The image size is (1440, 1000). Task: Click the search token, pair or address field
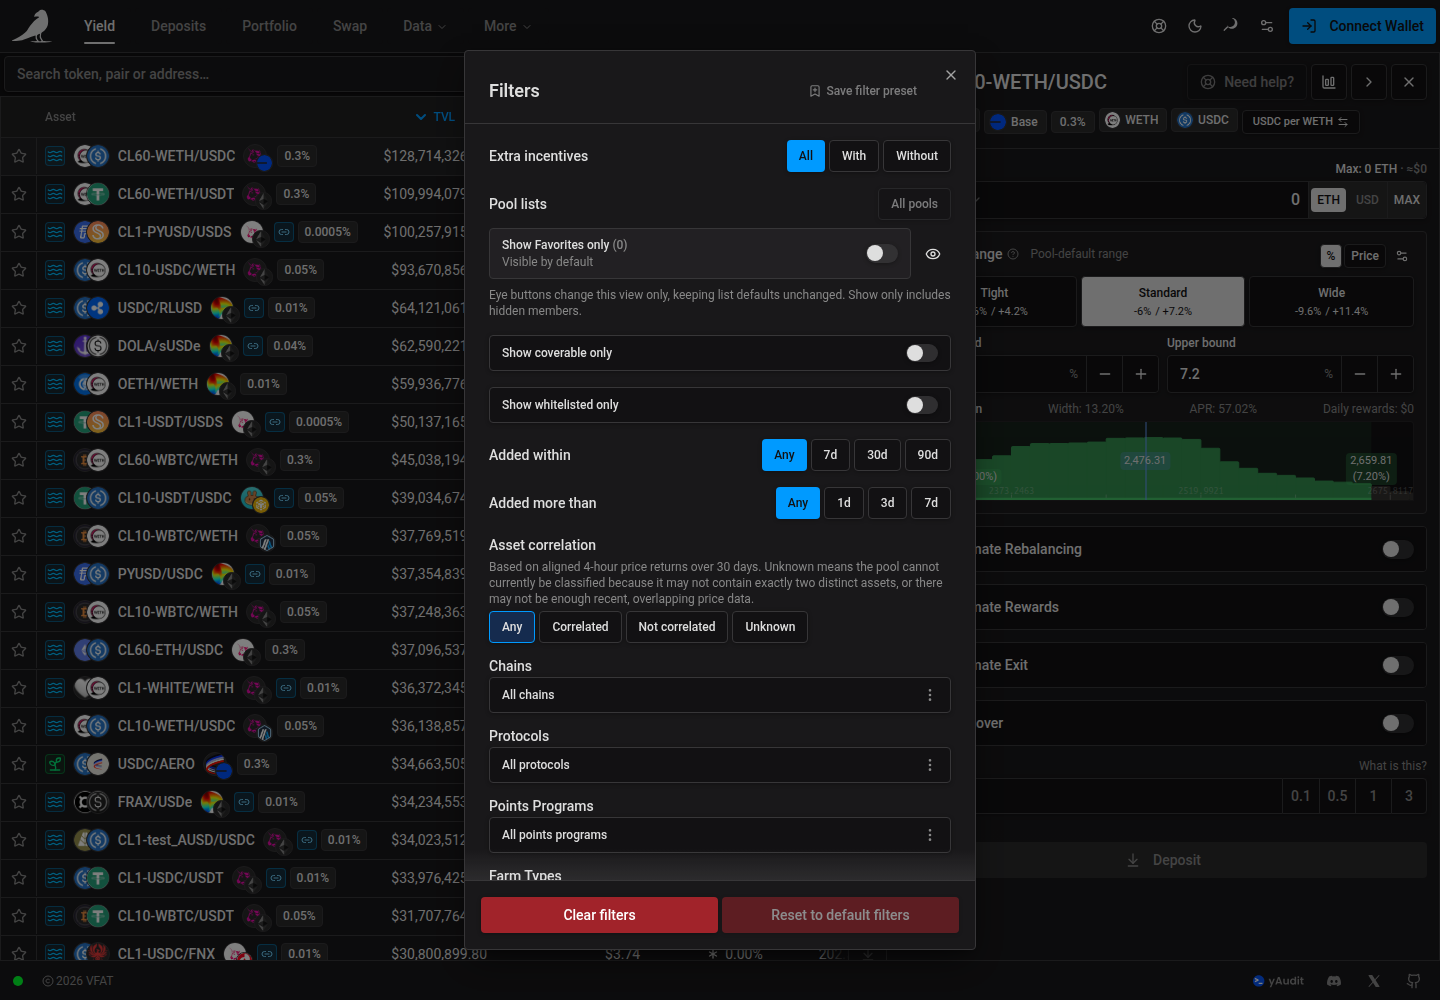235,74
